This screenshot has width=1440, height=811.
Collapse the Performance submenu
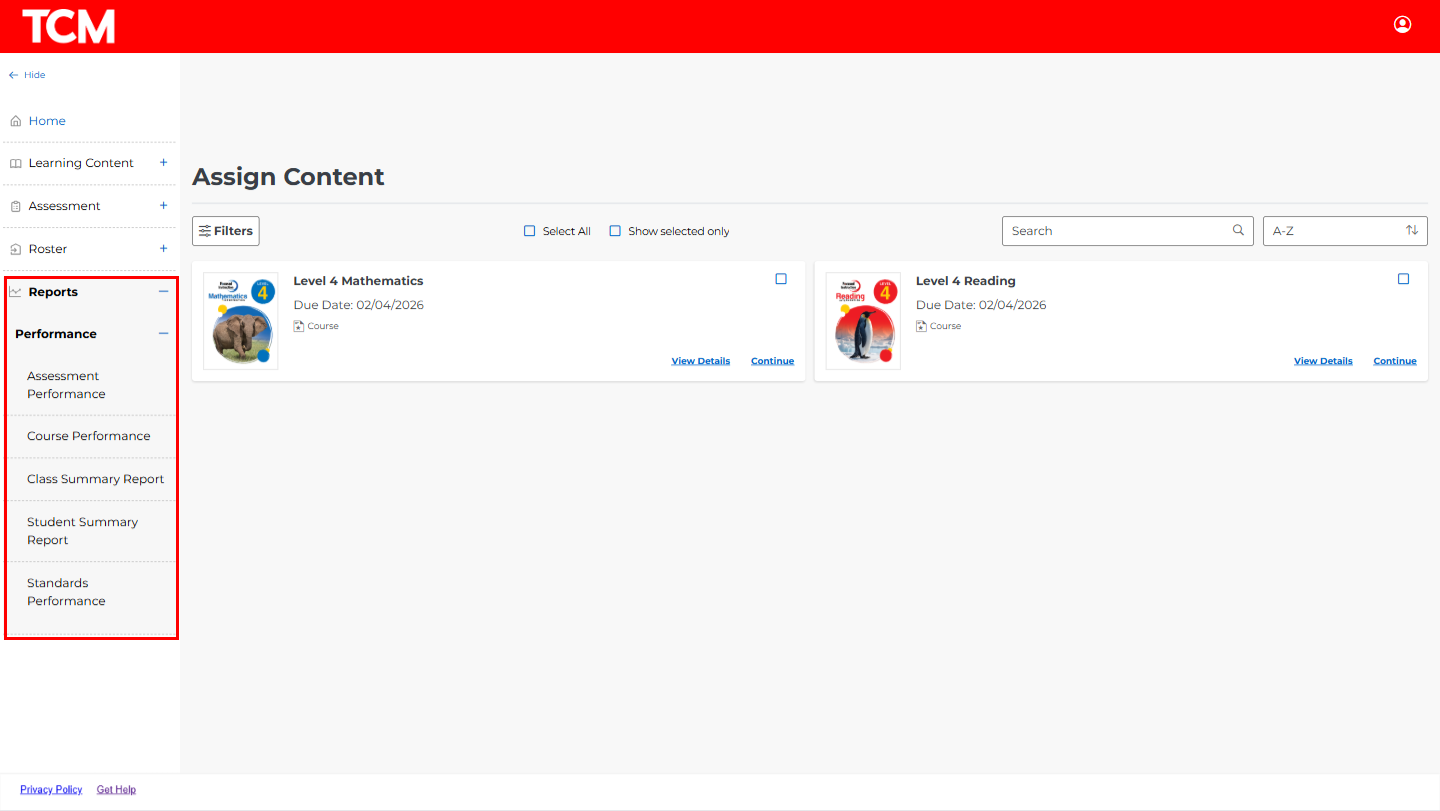click(x=164, y=334)
